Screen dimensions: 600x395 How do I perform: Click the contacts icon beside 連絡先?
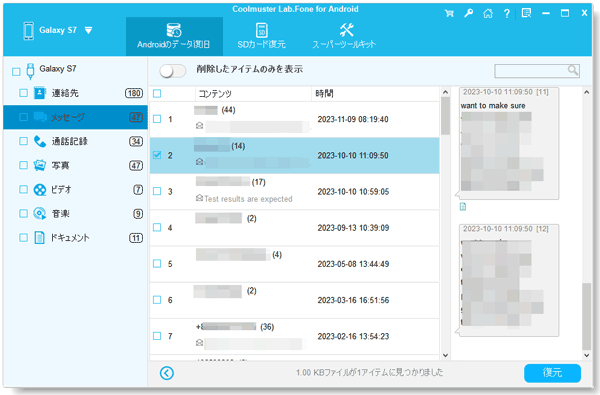pyautogui.click(x=39, y=93)
